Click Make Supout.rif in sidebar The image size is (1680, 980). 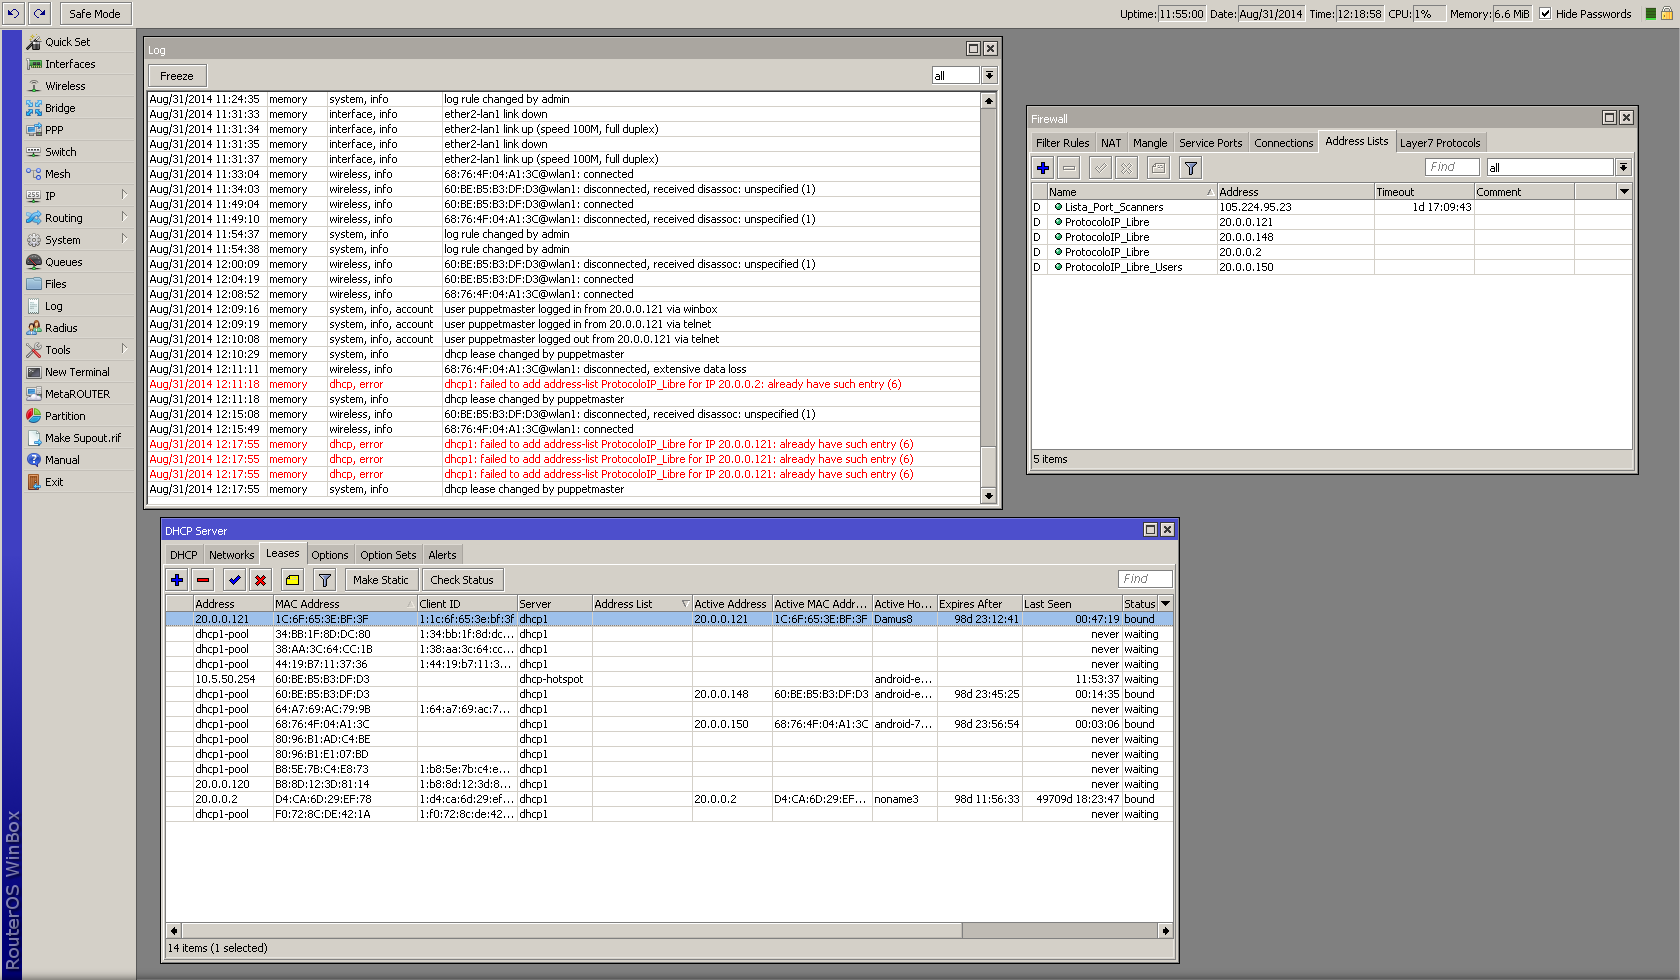coord(82,438)
